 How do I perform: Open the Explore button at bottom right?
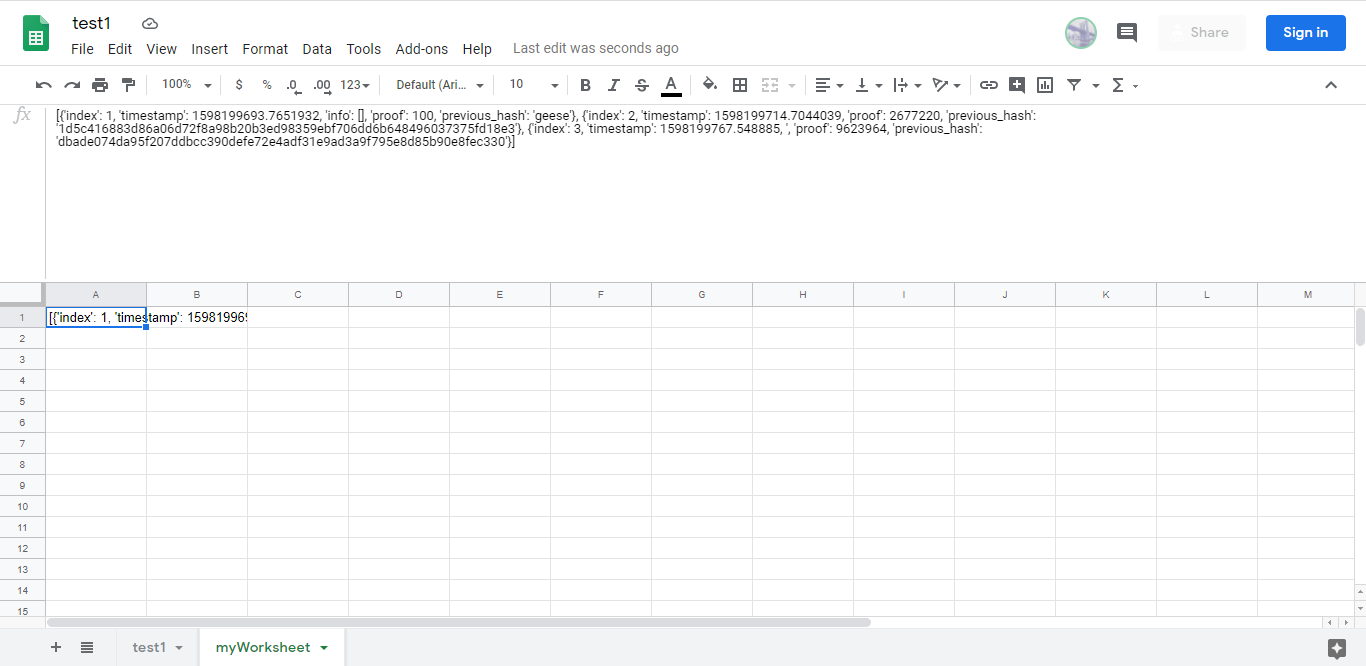tap(1336, 648)
